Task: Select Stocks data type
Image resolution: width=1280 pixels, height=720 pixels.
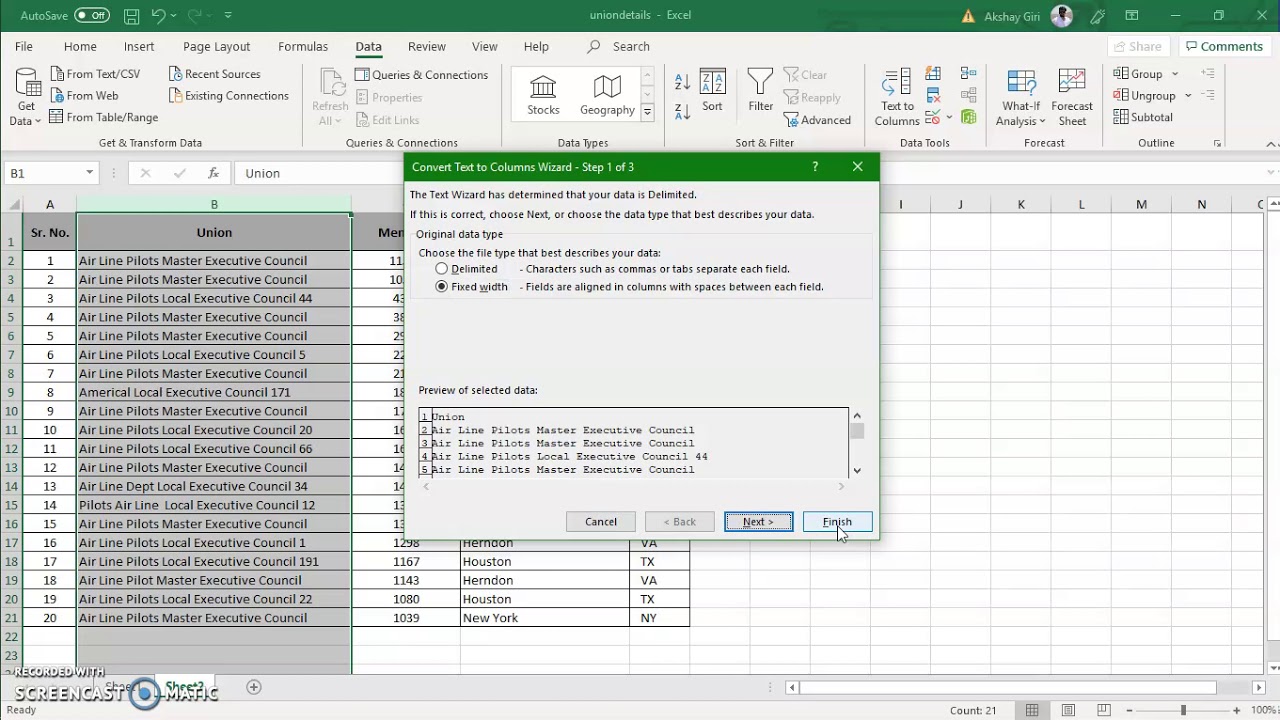Action: click(x=543, y=95)
